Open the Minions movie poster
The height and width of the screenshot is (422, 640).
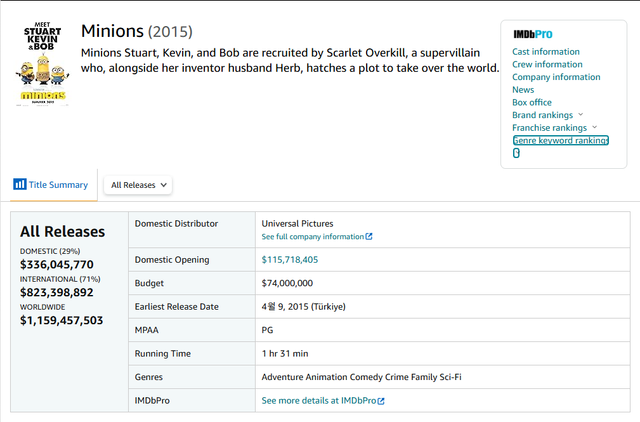point(44,62)
